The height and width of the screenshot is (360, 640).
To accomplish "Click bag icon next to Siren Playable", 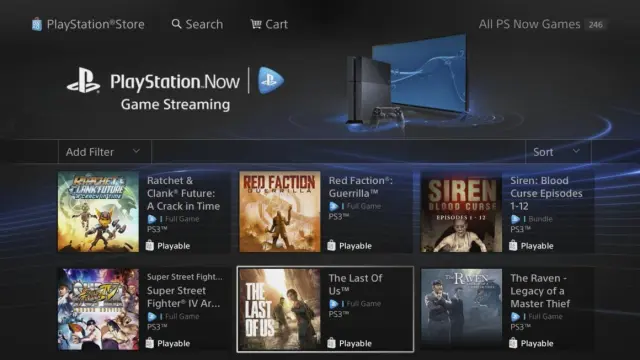I will tap(513, 246).
